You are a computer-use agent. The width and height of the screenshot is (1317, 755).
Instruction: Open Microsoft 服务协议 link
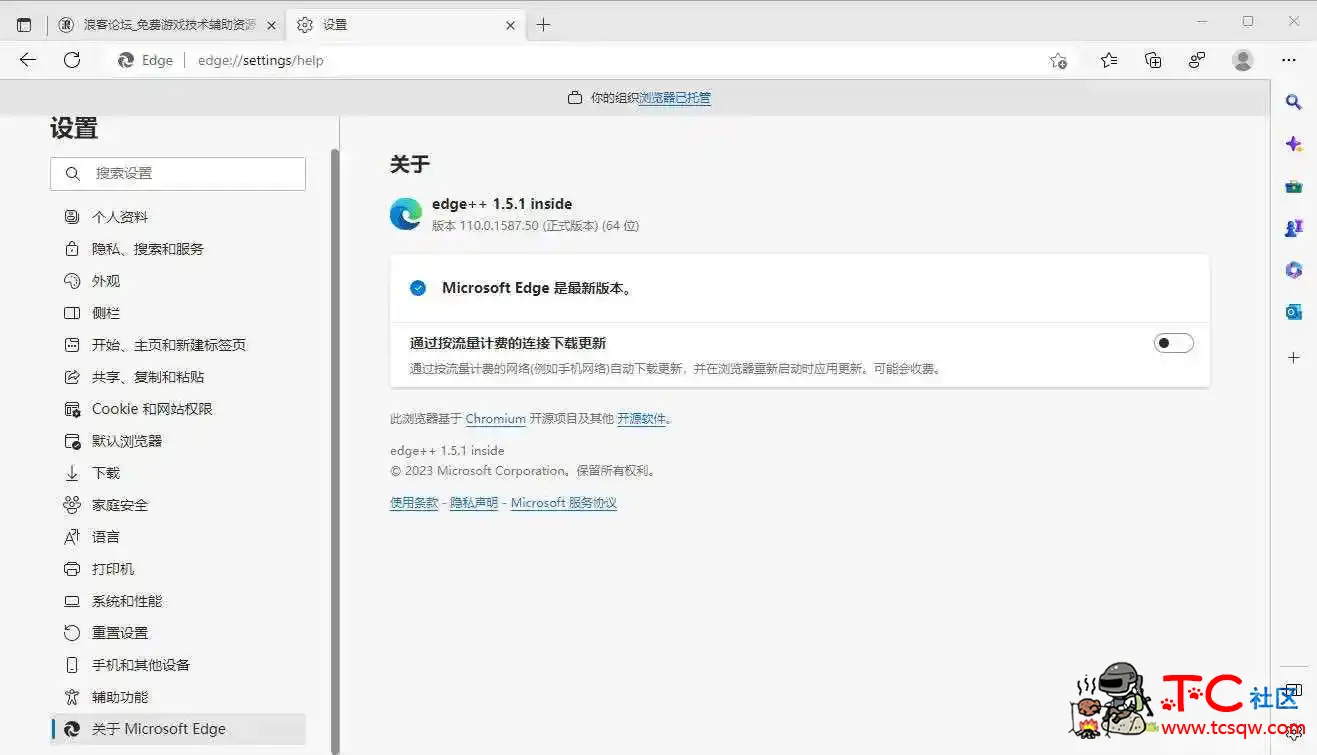(x=564, y=503)
